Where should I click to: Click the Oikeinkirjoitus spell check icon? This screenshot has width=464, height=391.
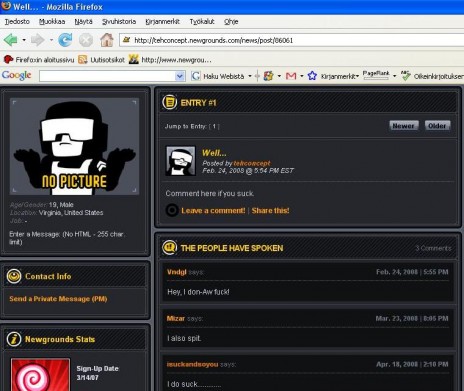tap(405, 76)
